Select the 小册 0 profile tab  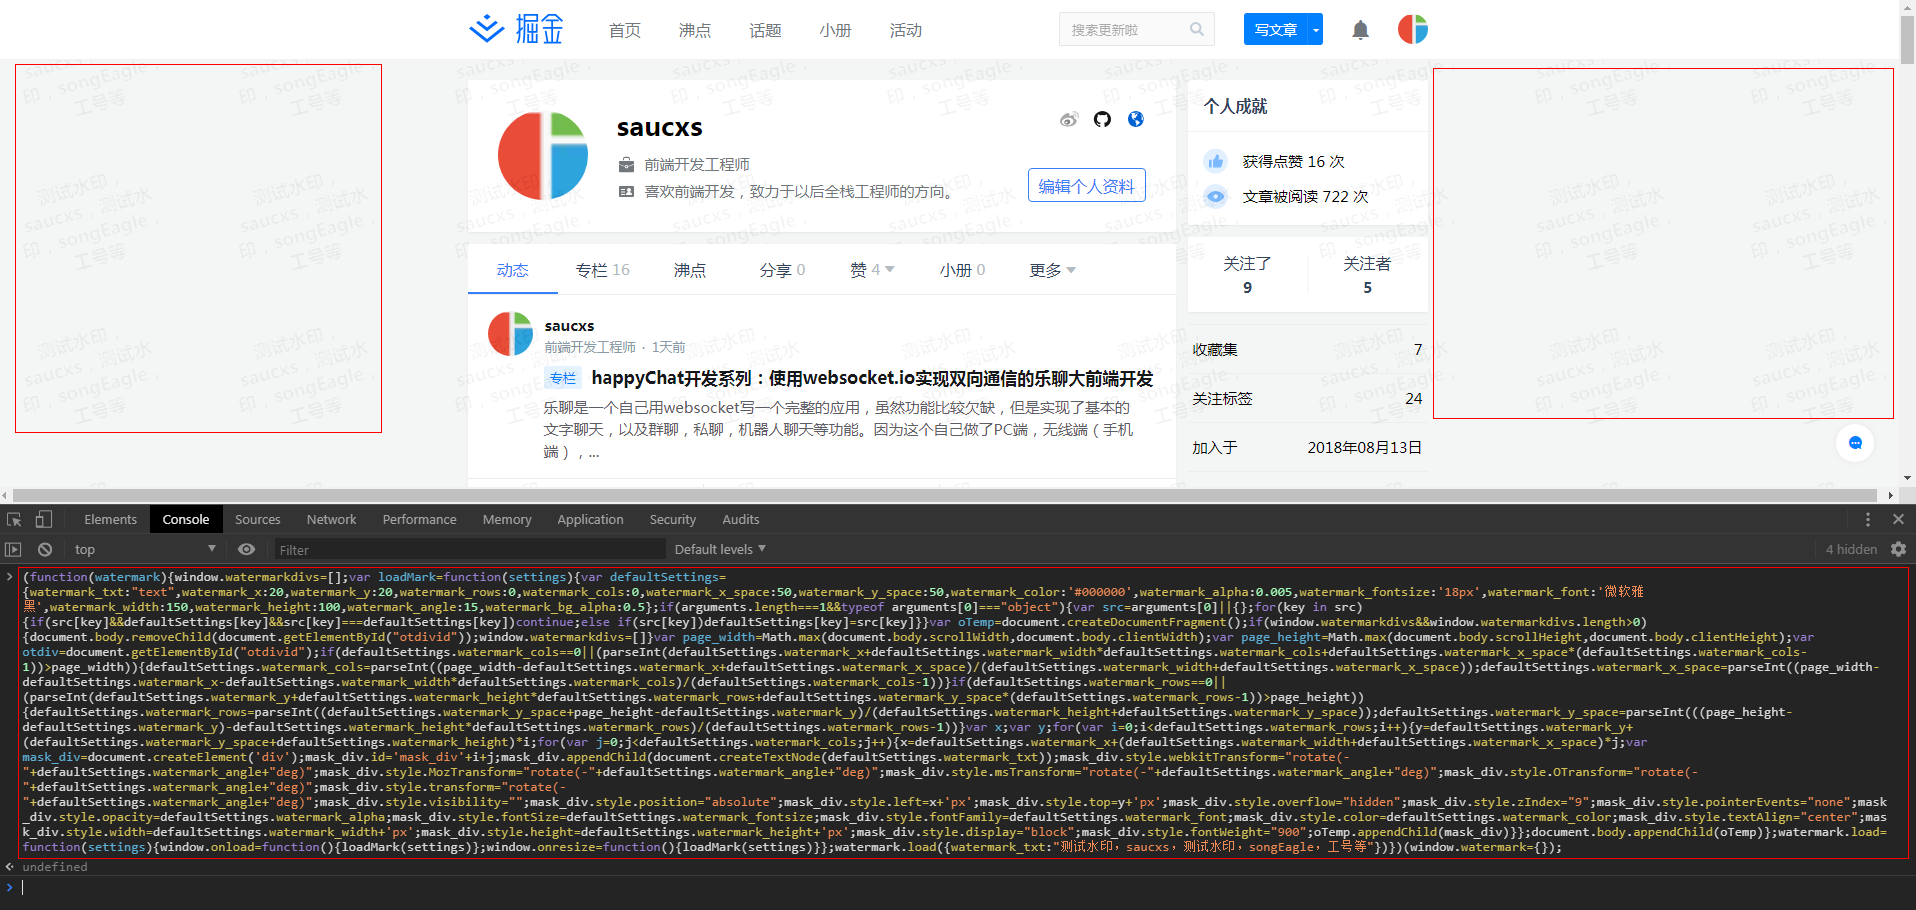(x=962, y=270)
